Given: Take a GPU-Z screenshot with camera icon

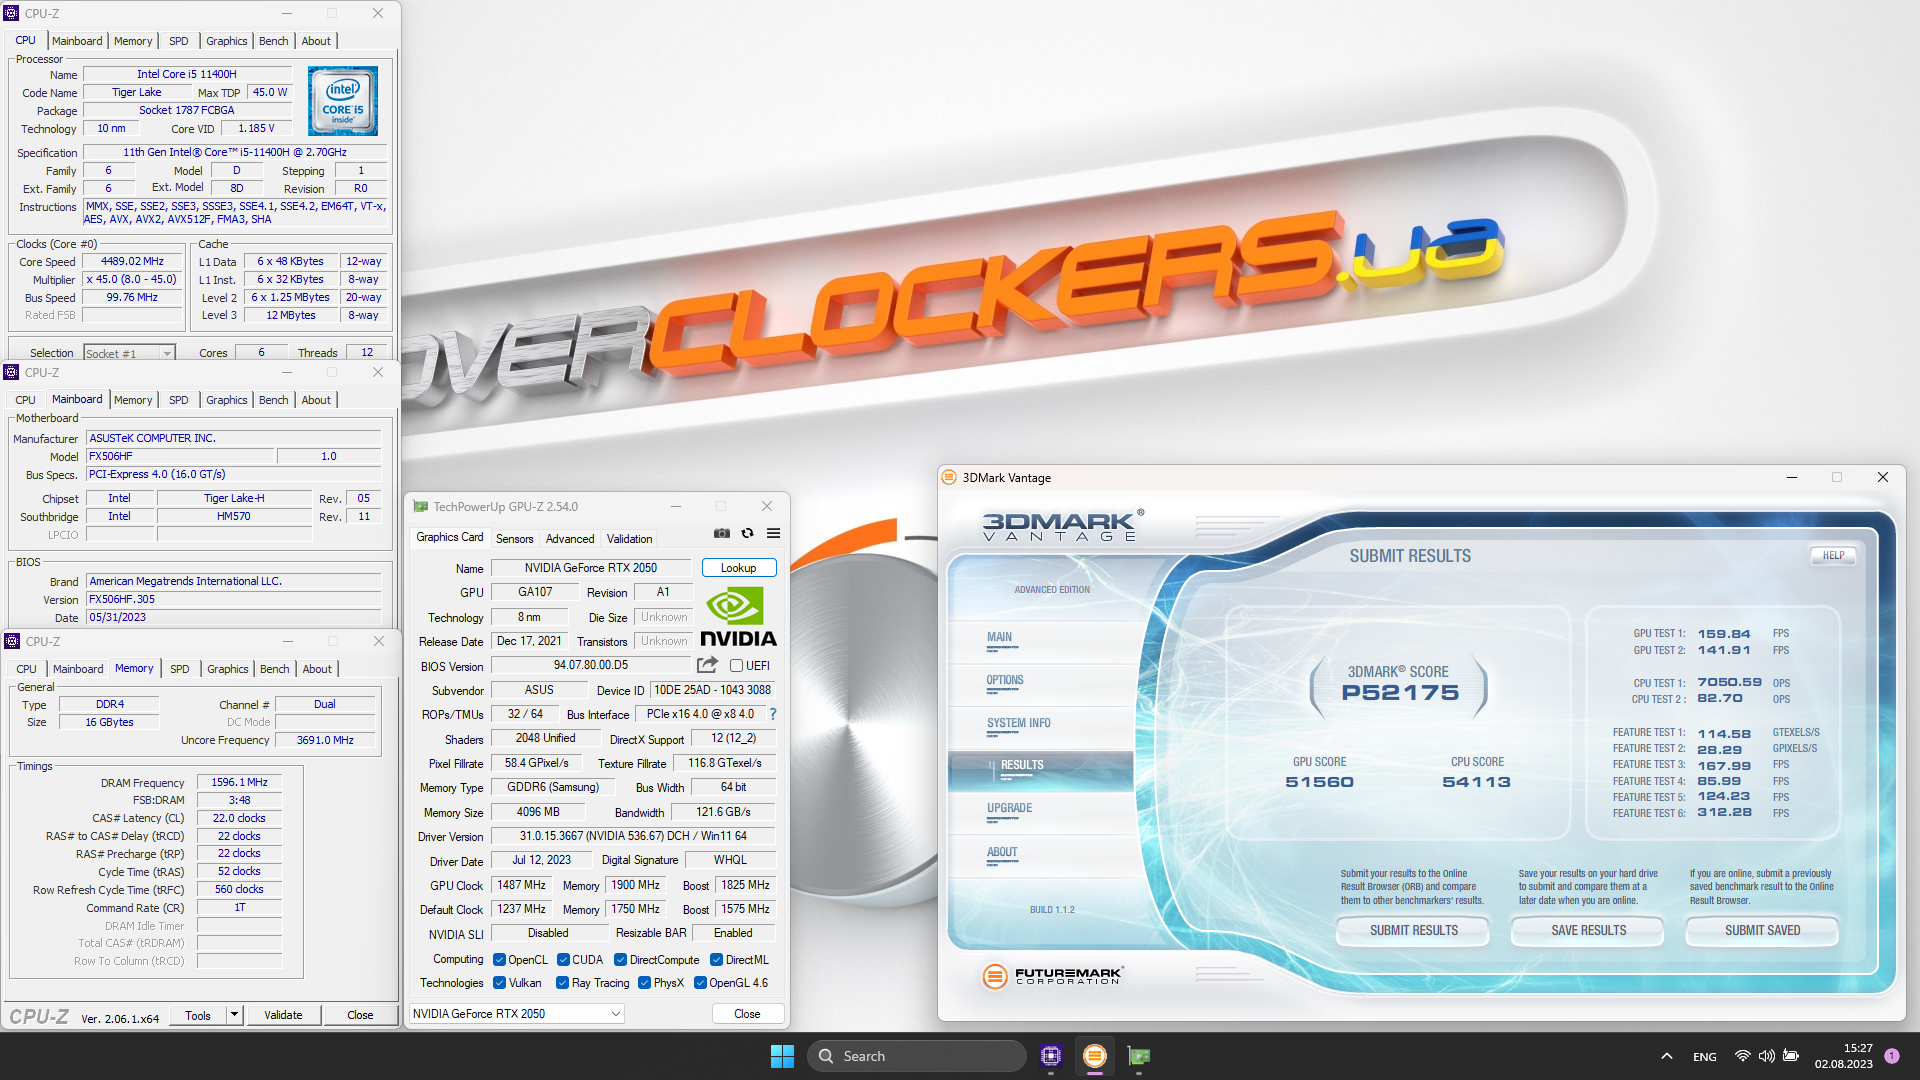Looking at the screenshot, I should 721,534.
